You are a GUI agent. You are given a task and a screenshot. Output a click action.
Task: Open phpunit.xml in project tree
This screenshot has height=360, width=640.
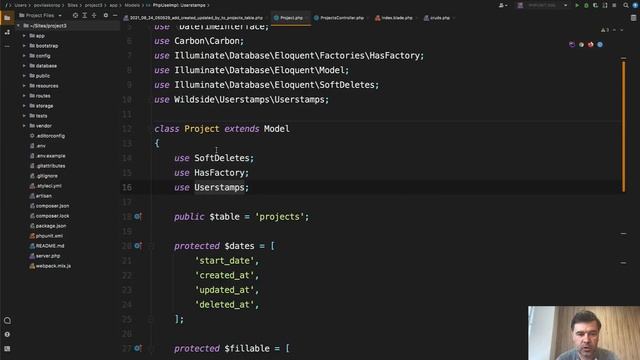pyautogui.click(x=49, y=236)
